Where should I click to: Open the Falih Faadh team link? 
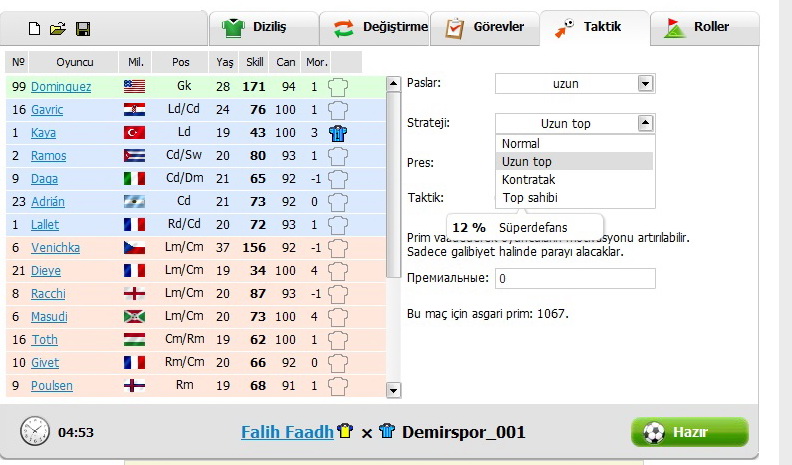(288, 432)
